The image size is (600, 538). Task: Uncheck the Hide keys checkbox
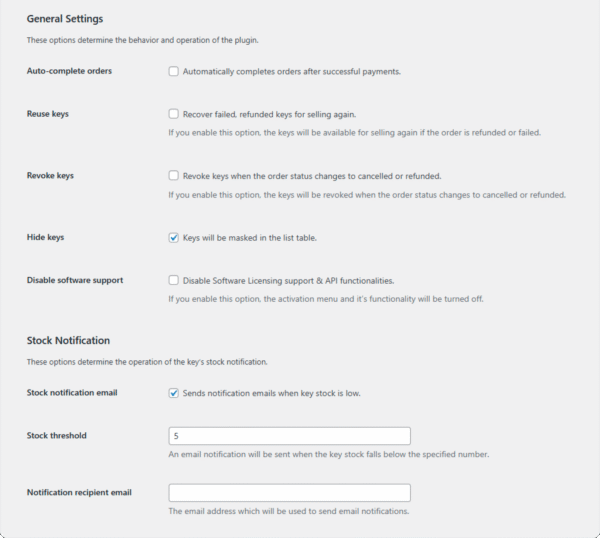174,238
